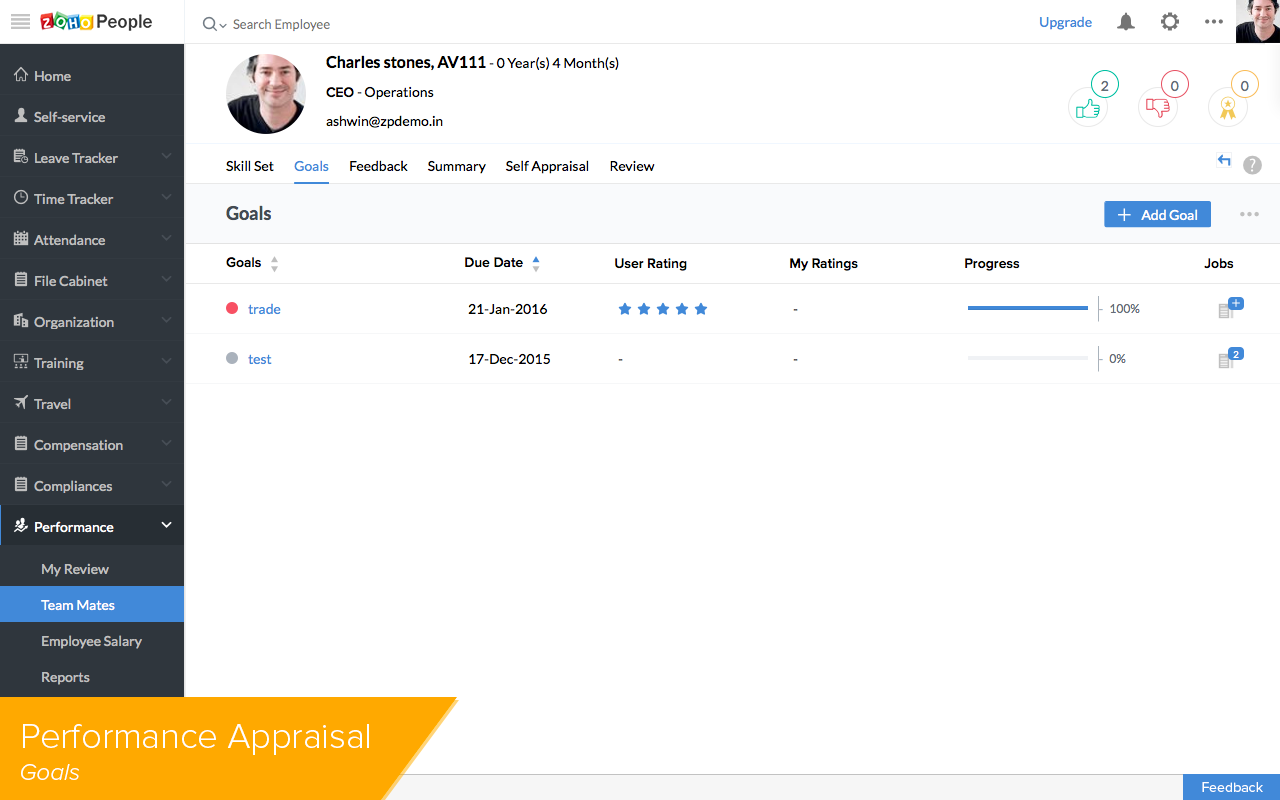The height and width of the screenshot is (800, 1280).
Task: Click the Leave Tracker sidebar icon
Action: (x=21, y=157)
